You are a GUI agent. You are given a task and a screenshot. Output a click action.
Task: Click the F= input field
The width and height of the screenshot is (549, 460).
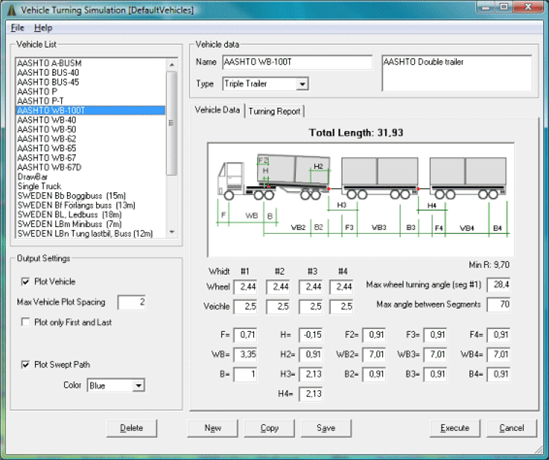[x=245, y=335]
